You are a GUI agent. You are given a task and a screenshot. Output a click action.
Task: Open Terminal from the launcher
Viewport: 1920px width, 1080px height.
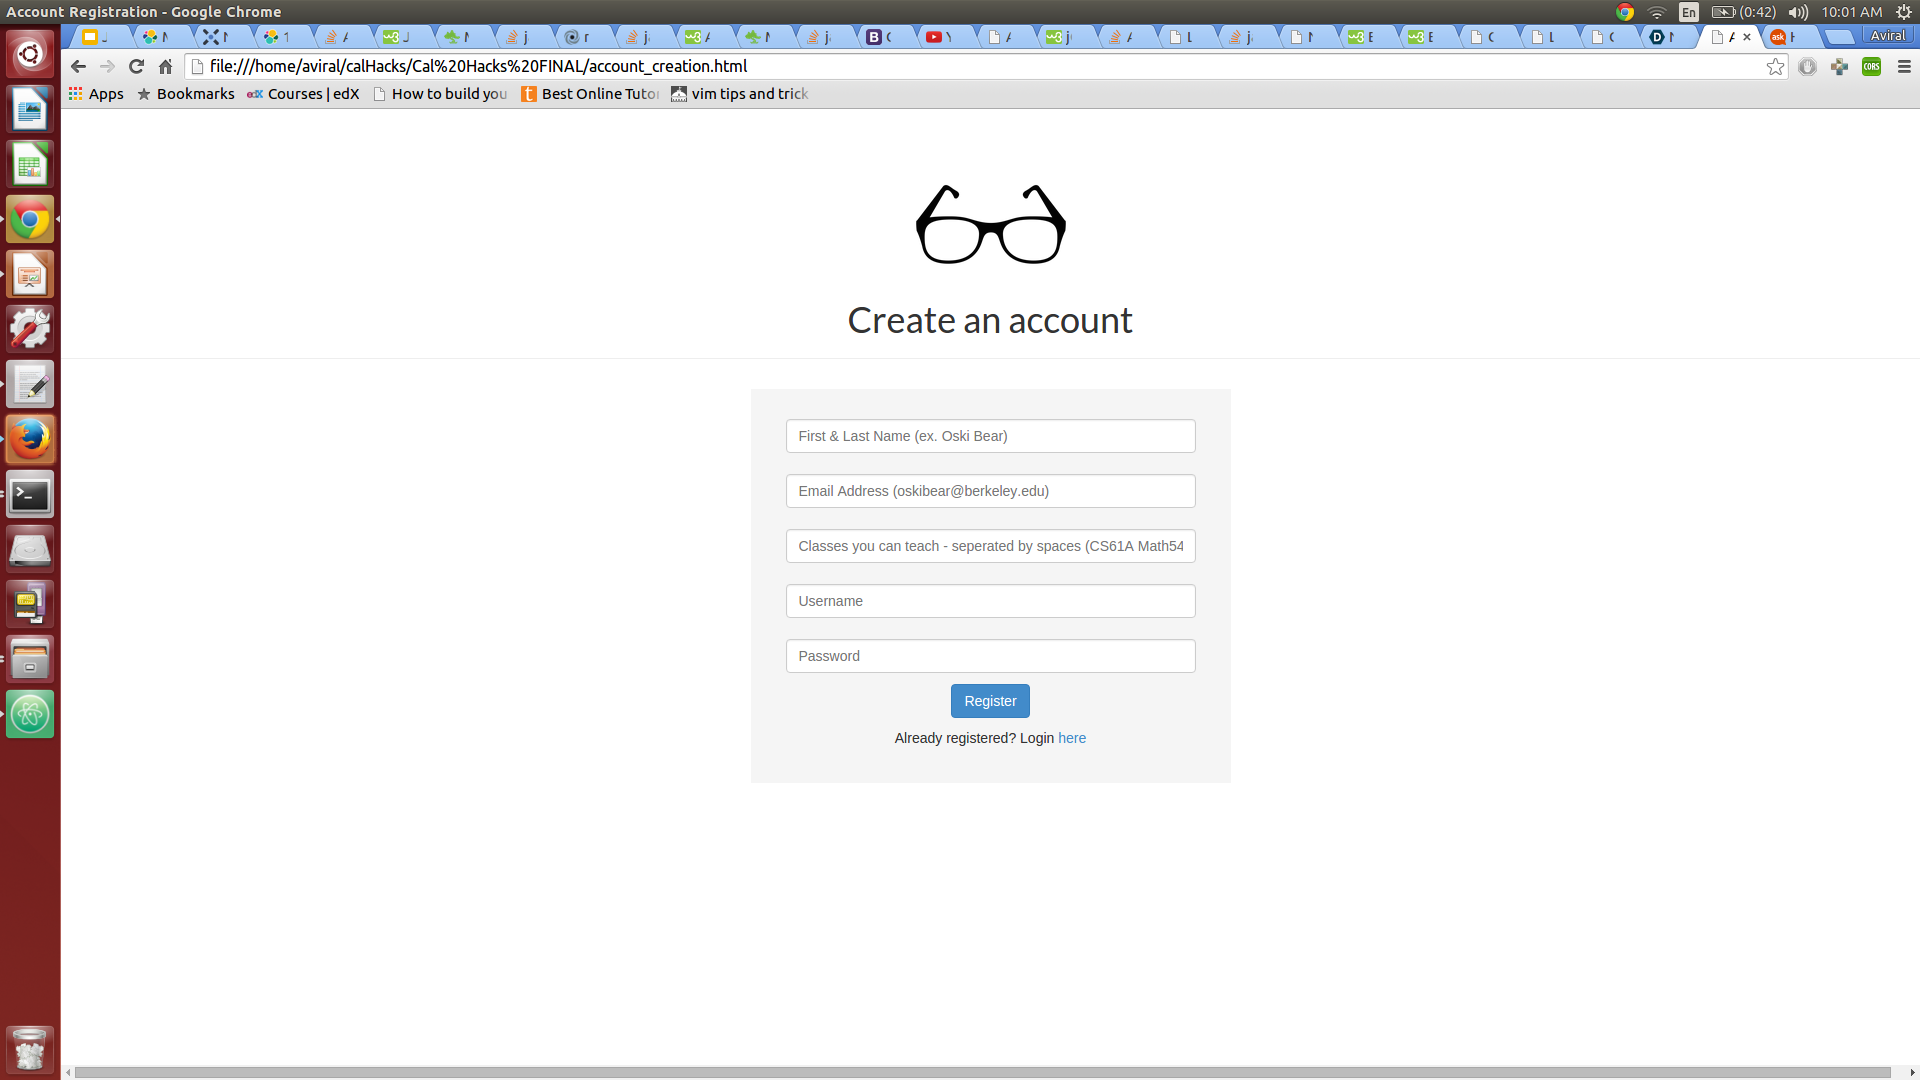(x=30, y=495)
